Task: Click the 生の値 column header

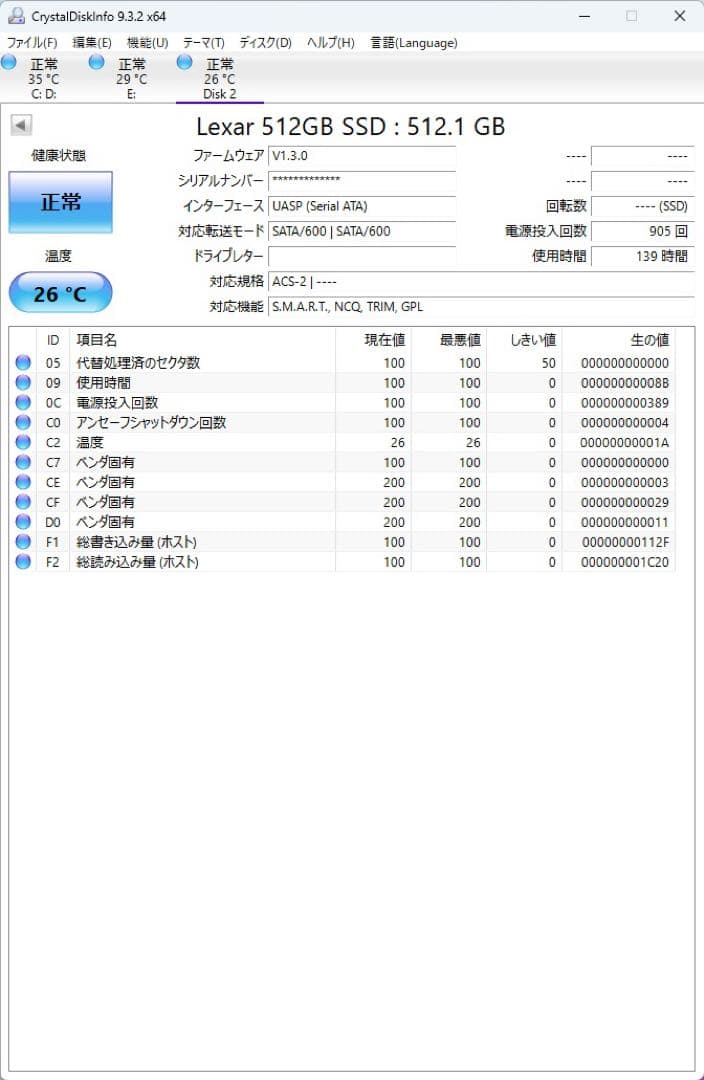Action: pos(619,340)
